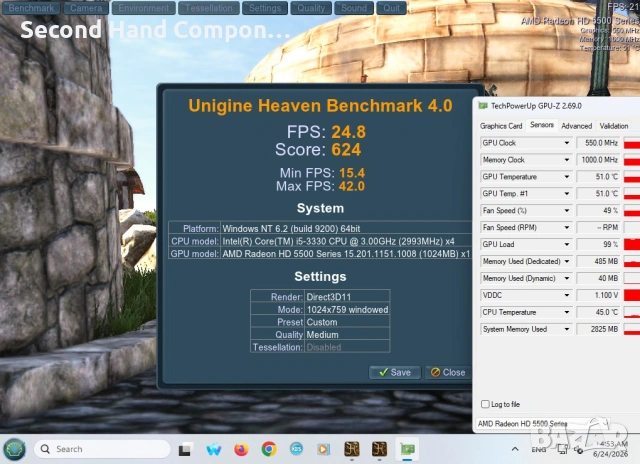This screenshot has width=640, height=464.
Task: Open Task View on the taskbar
Action: (185, 449)
